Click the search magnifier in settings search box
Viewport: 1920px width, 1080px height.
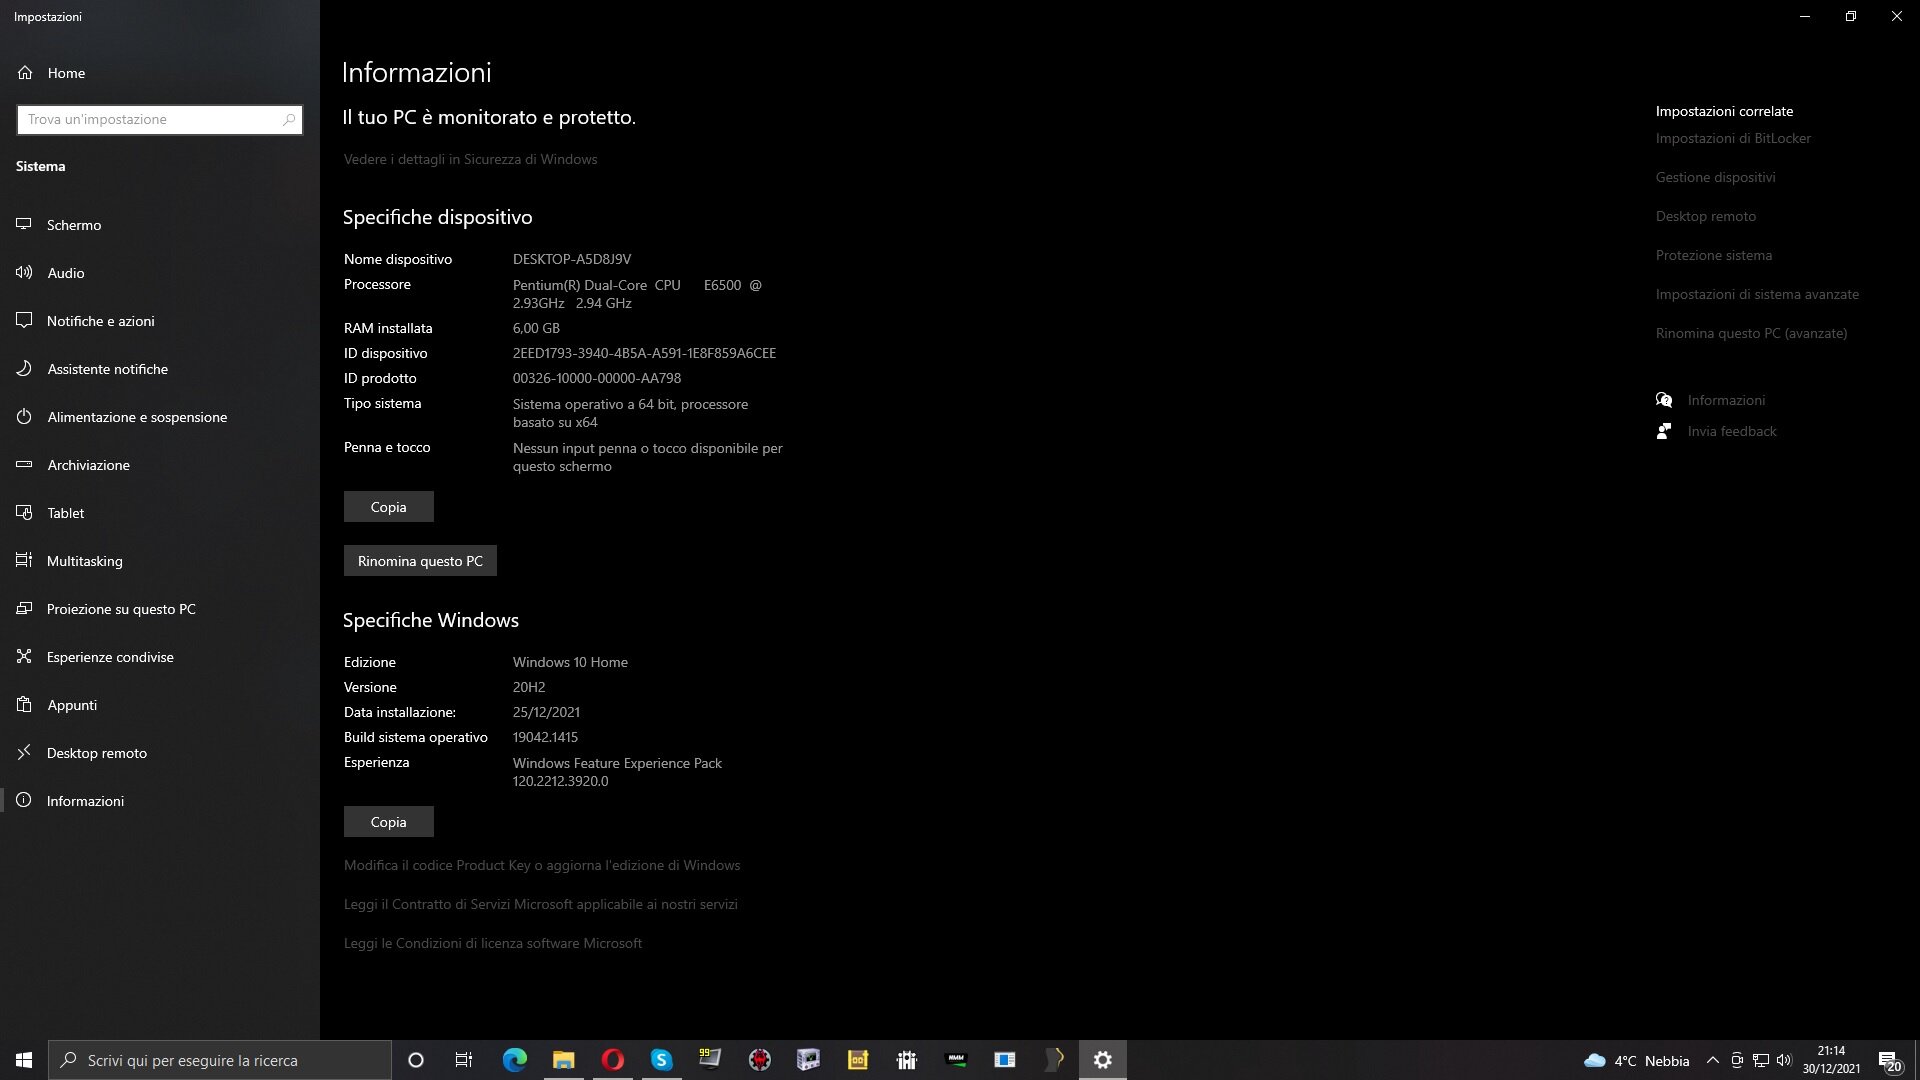click(289, 119)
